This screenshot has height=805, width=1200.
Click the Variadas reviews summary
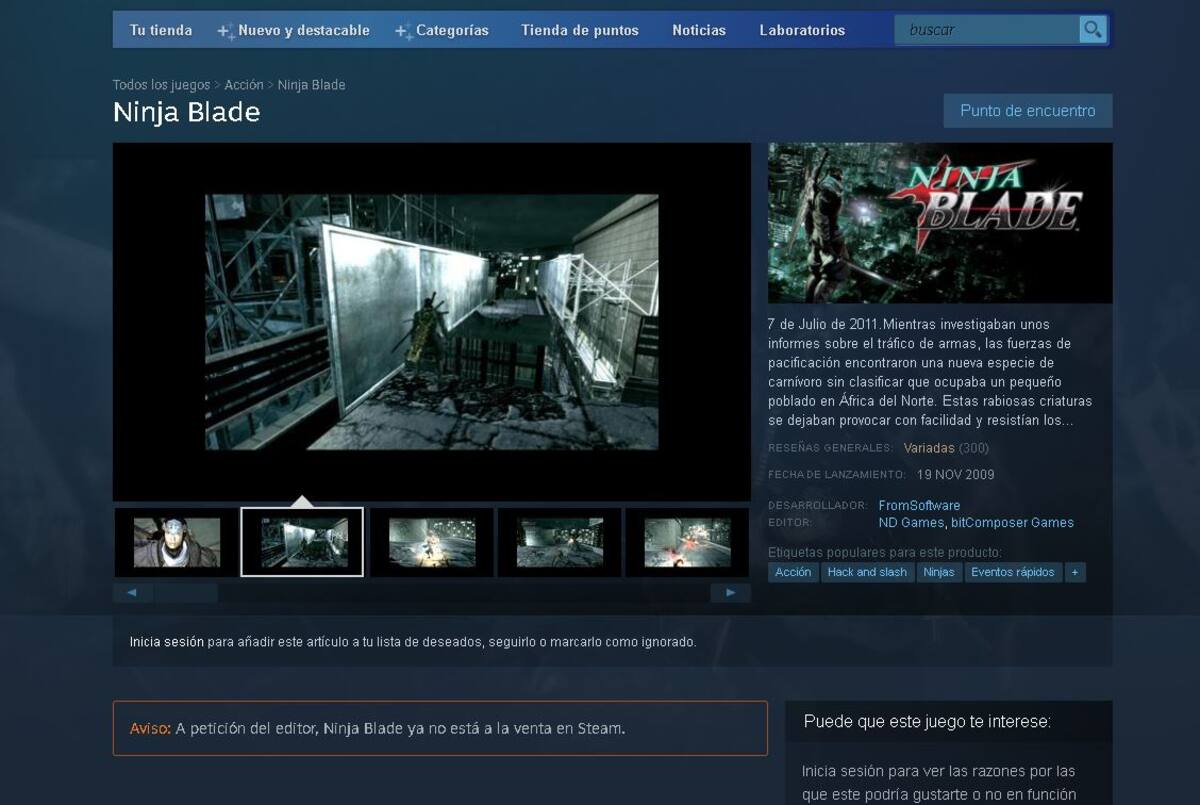[929, 448]
